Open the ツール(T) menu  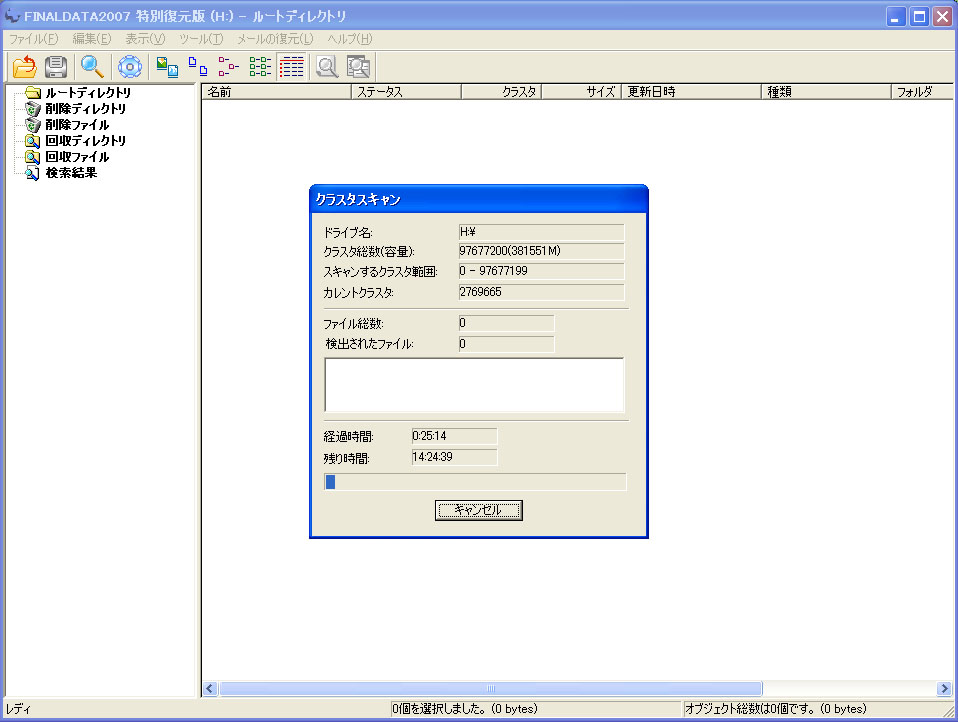201,39
